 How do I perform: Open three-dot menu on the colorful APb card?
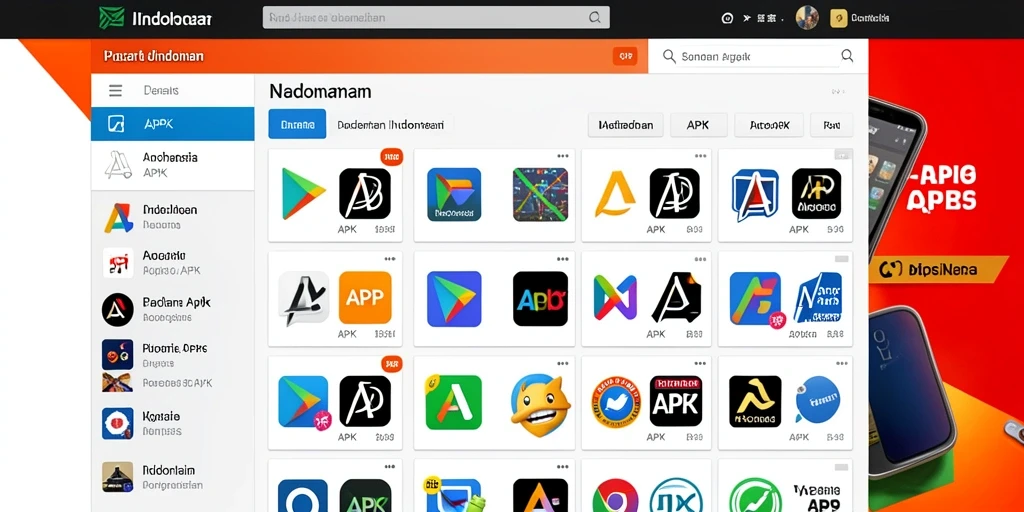click(x=562, y=259)
